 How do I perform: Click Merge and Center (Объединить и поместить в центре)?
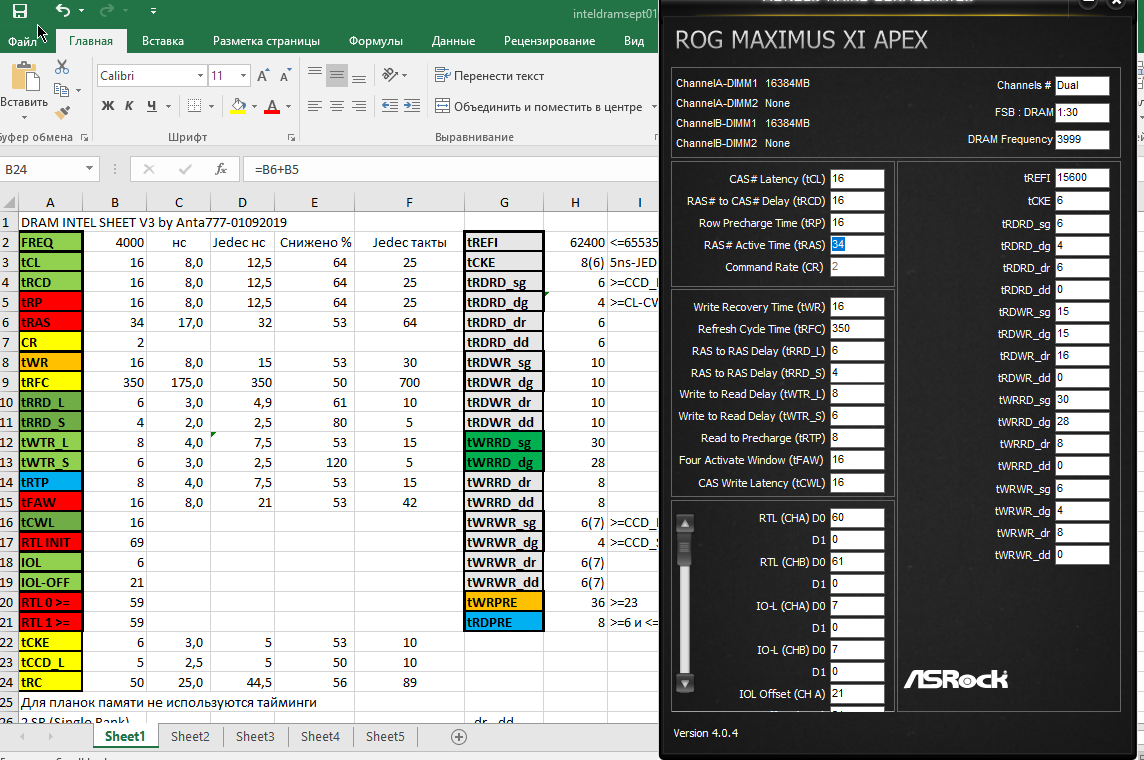539,106
